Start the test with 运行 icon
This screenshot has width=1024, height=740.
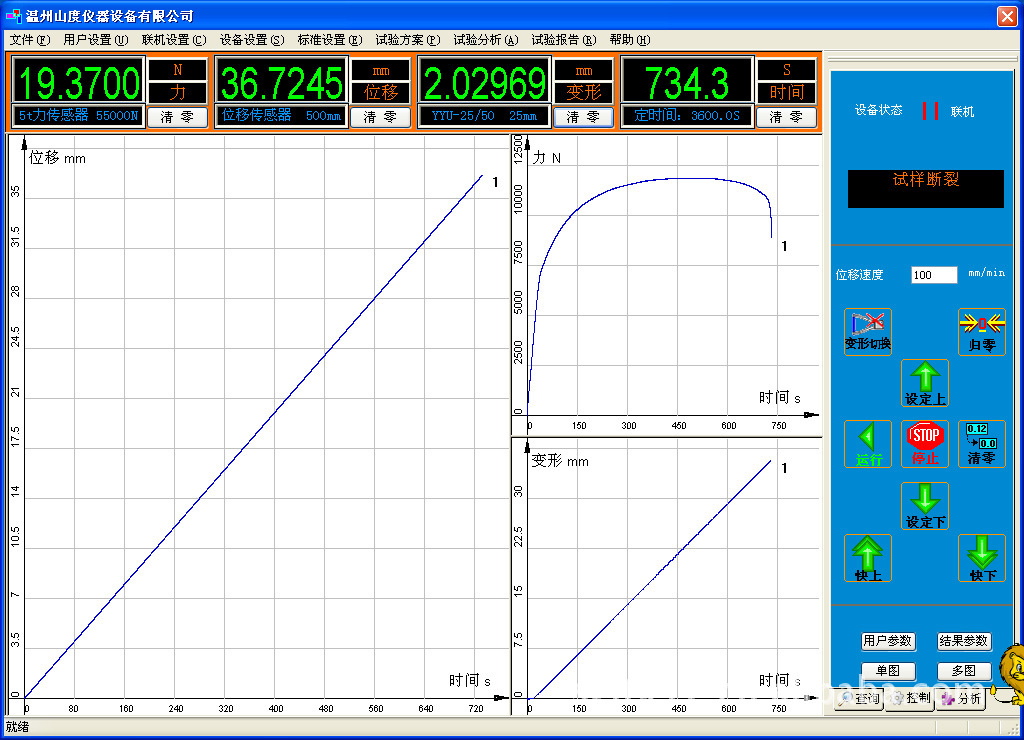pyautogui.click(x=867, y=443)
